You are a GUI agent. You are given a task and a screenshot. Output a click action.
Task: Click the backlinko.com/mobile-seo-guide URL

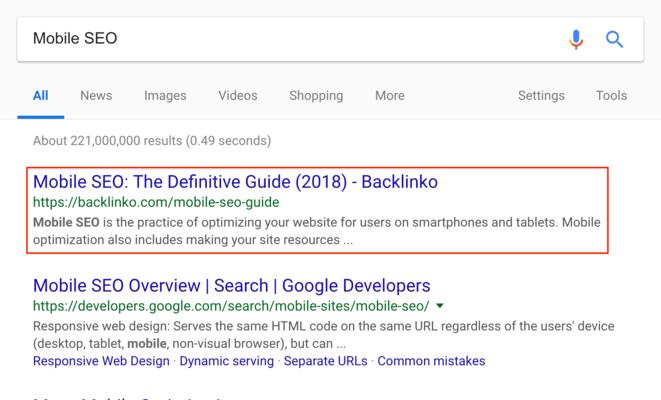[156, 202]
